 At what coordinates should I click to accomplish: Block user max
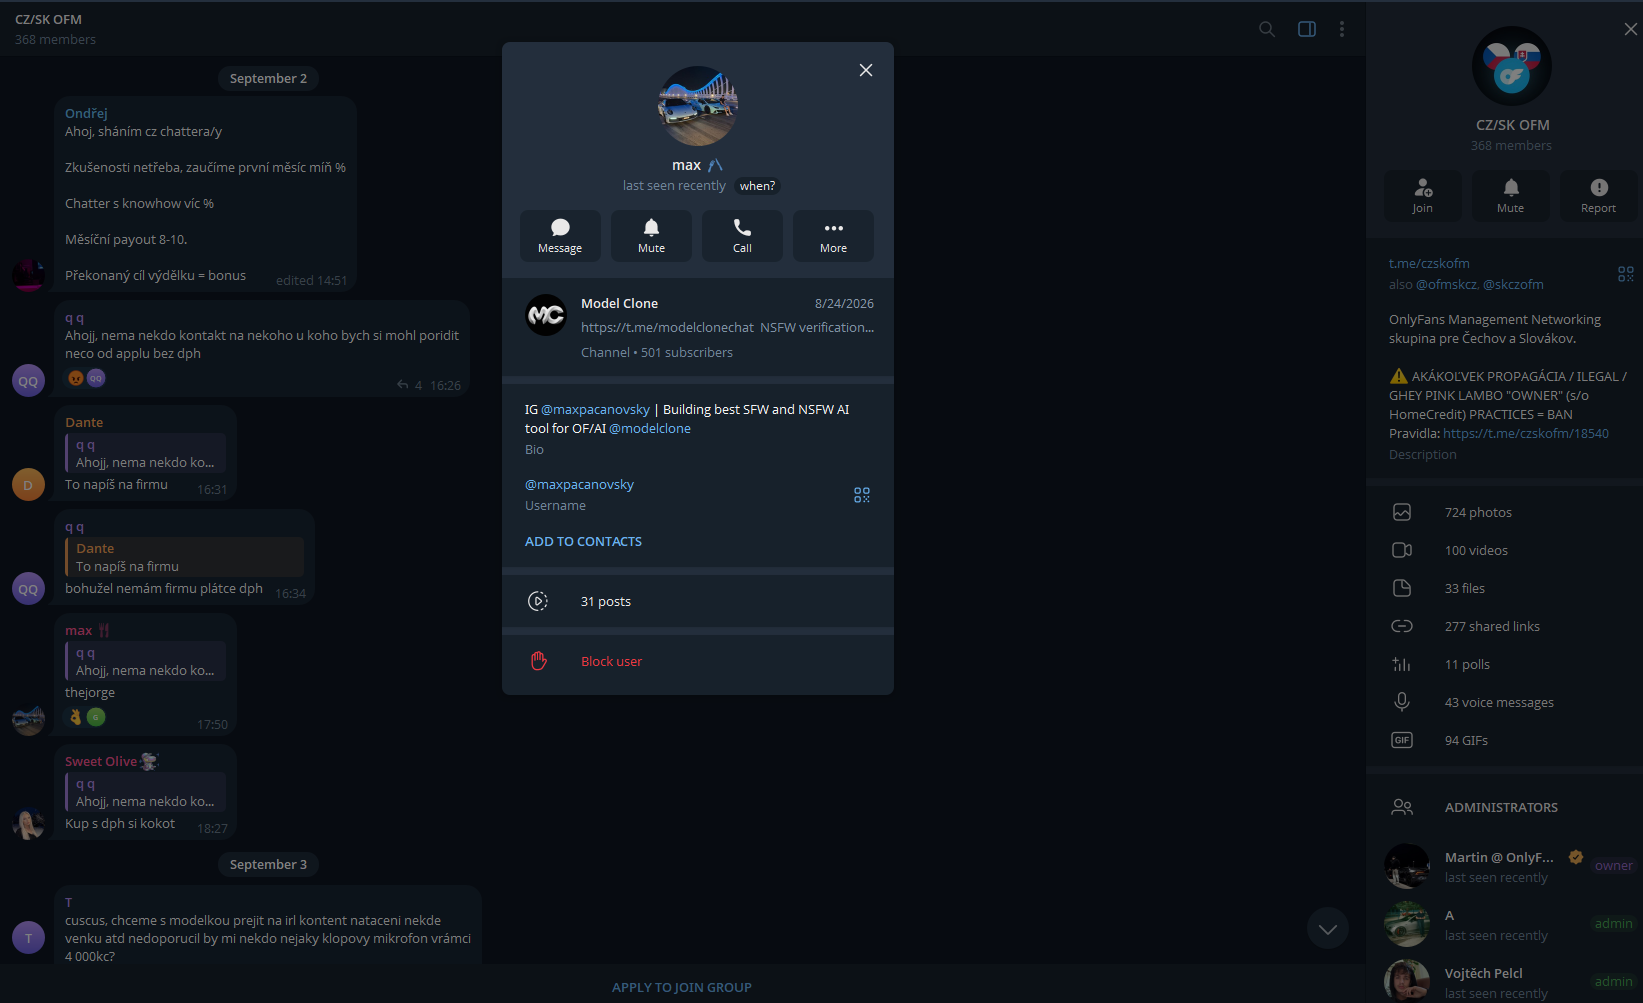click(x=698, y=661)
